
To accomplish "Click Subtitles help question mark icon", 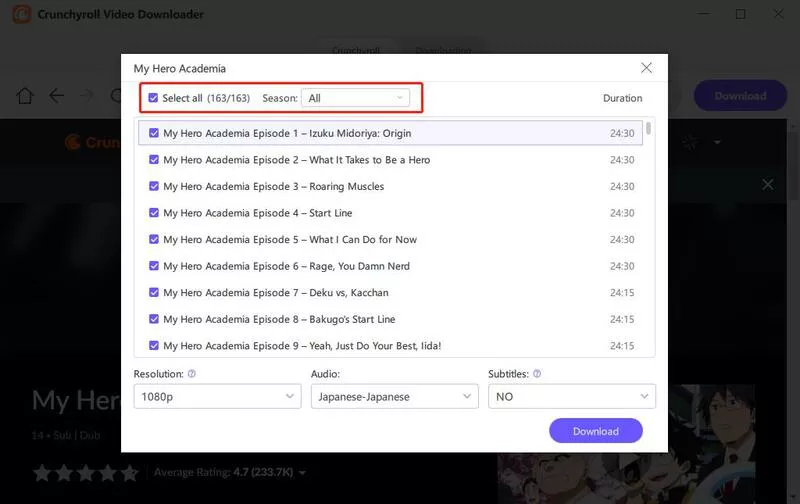I will (537, 373).
